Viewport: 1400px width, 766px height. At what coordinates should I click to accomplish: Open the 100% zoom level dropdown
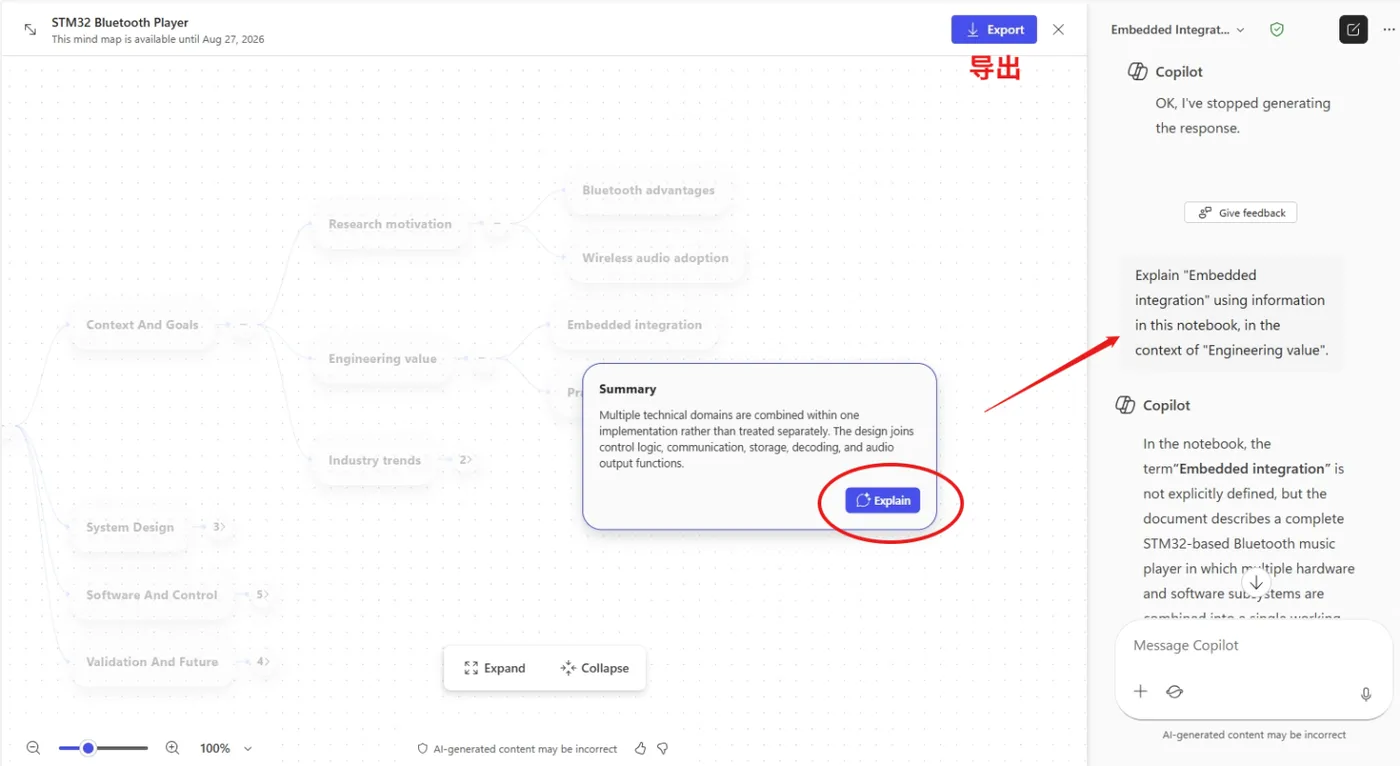coord(226,748)
